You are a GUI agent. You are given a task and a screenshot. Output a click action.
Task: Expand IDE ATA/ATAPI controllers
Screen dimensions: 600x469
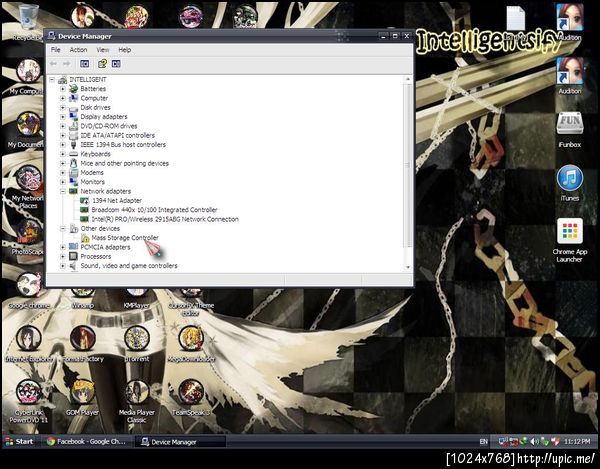click(63, 135)
